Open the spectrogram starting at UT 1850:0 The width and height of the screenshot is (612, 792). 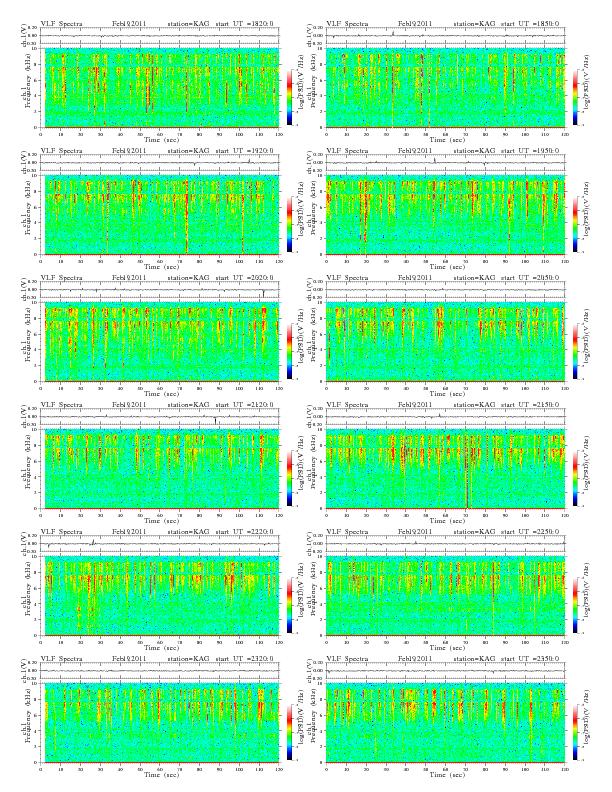(x=445, y=88)
